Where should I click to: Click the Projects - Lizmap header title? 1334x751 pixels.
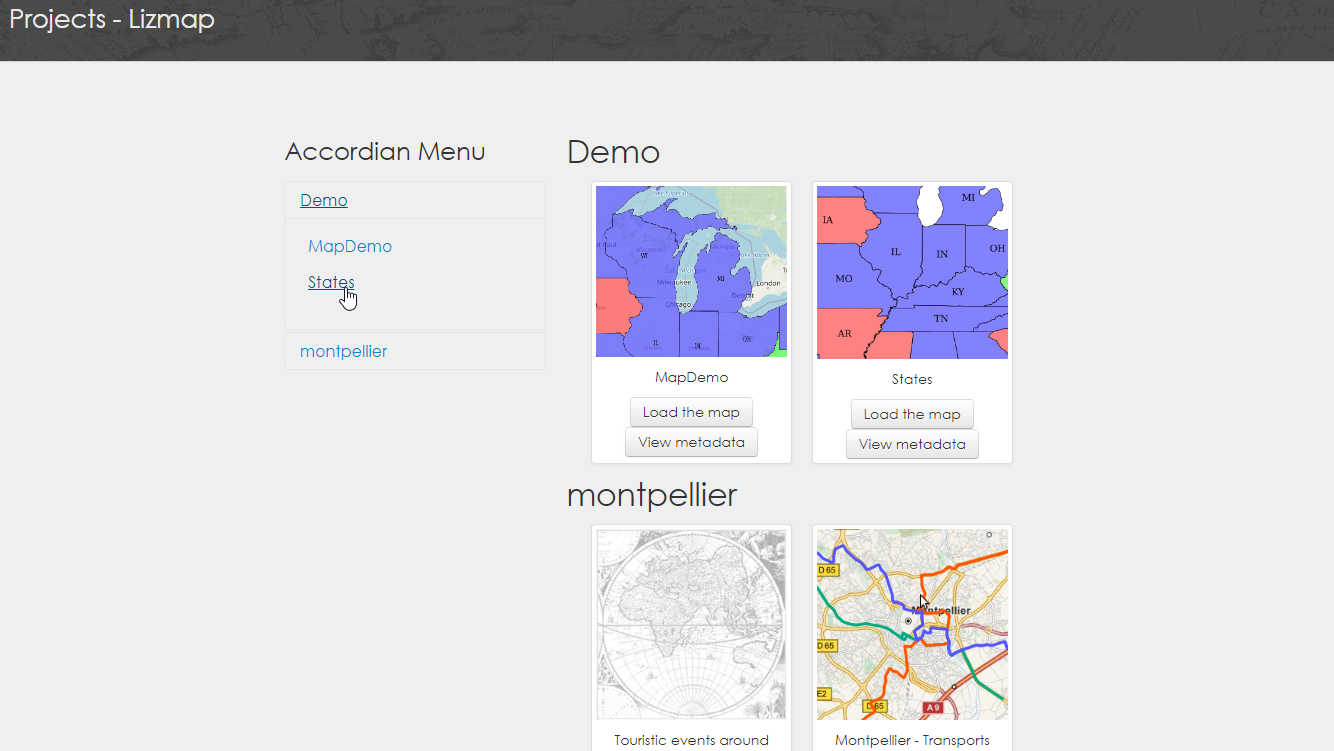(112, 19)
